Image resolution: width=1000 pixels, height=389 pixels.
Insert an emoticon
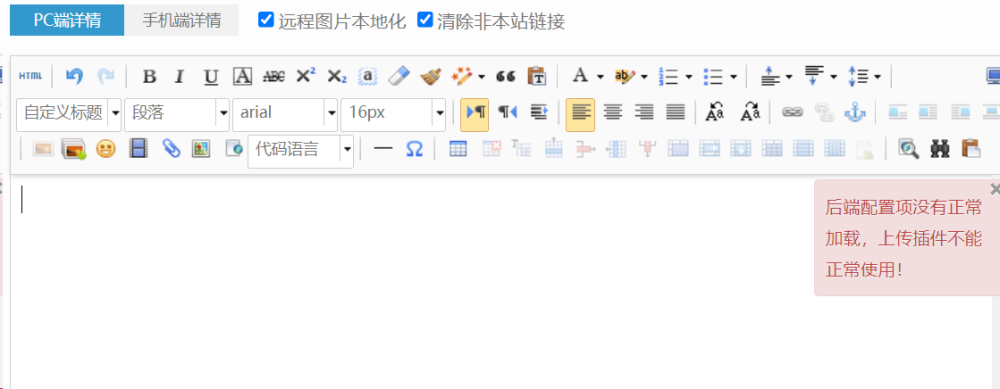[106, 149]
